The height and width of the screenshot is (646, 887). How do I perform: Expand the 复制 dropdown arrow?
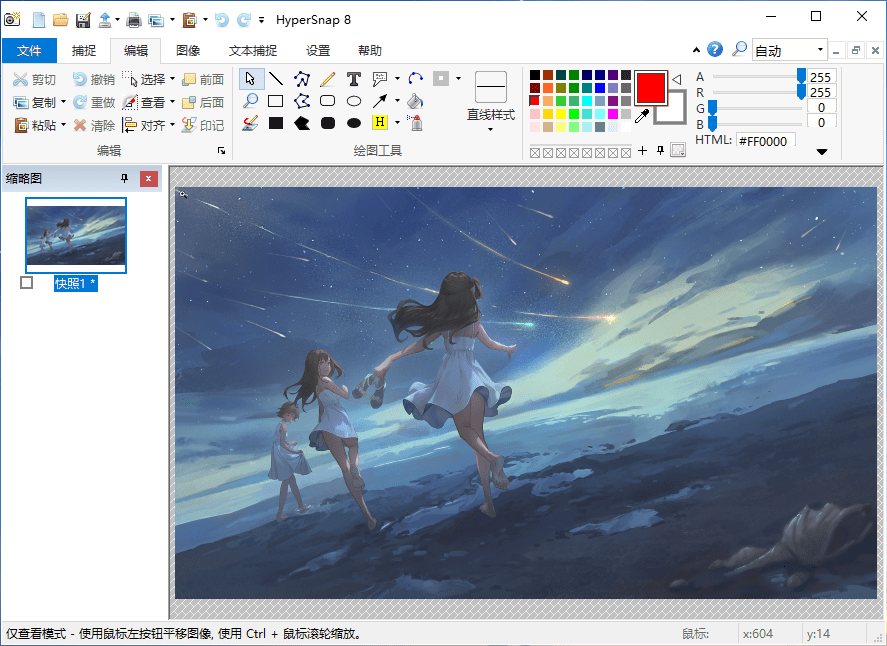(63, 102)
